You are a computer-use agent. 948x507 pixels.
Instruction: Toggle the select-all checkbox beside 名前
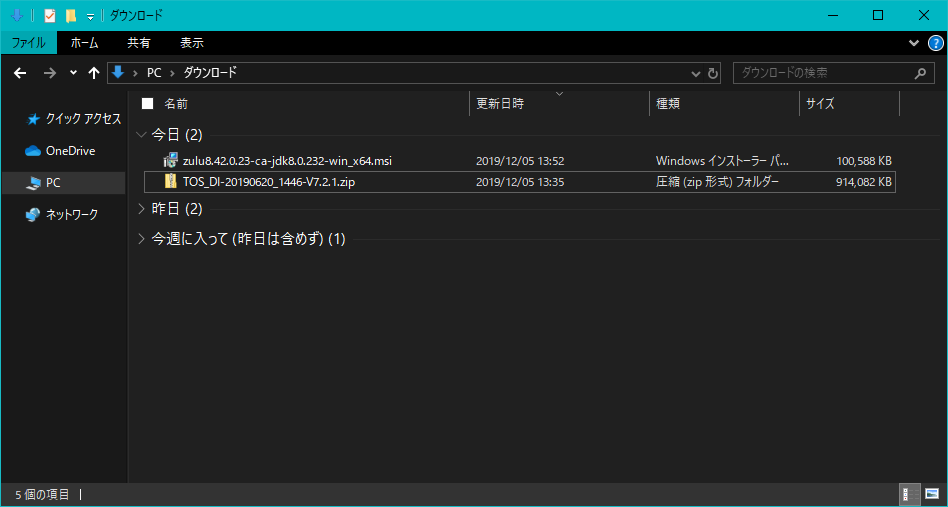click(147, 103)
